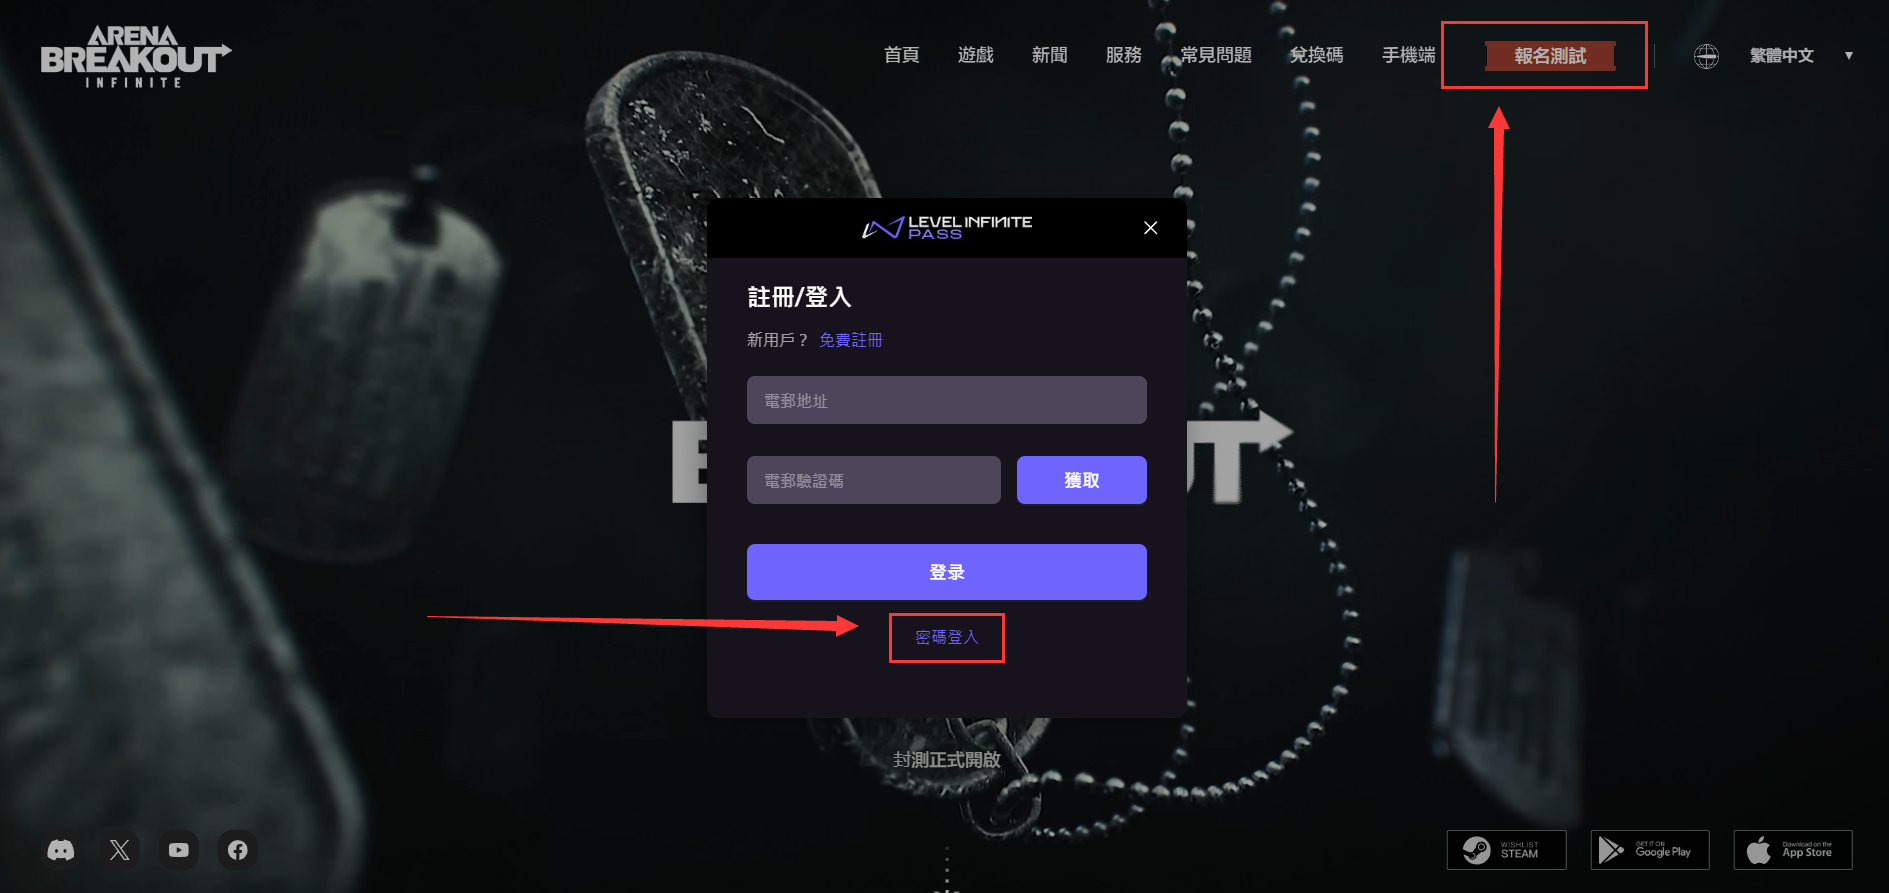The width and height of the screenshot is (1889, 893).
Task: Open the 首頁 menu item
Action: [901, 55]
